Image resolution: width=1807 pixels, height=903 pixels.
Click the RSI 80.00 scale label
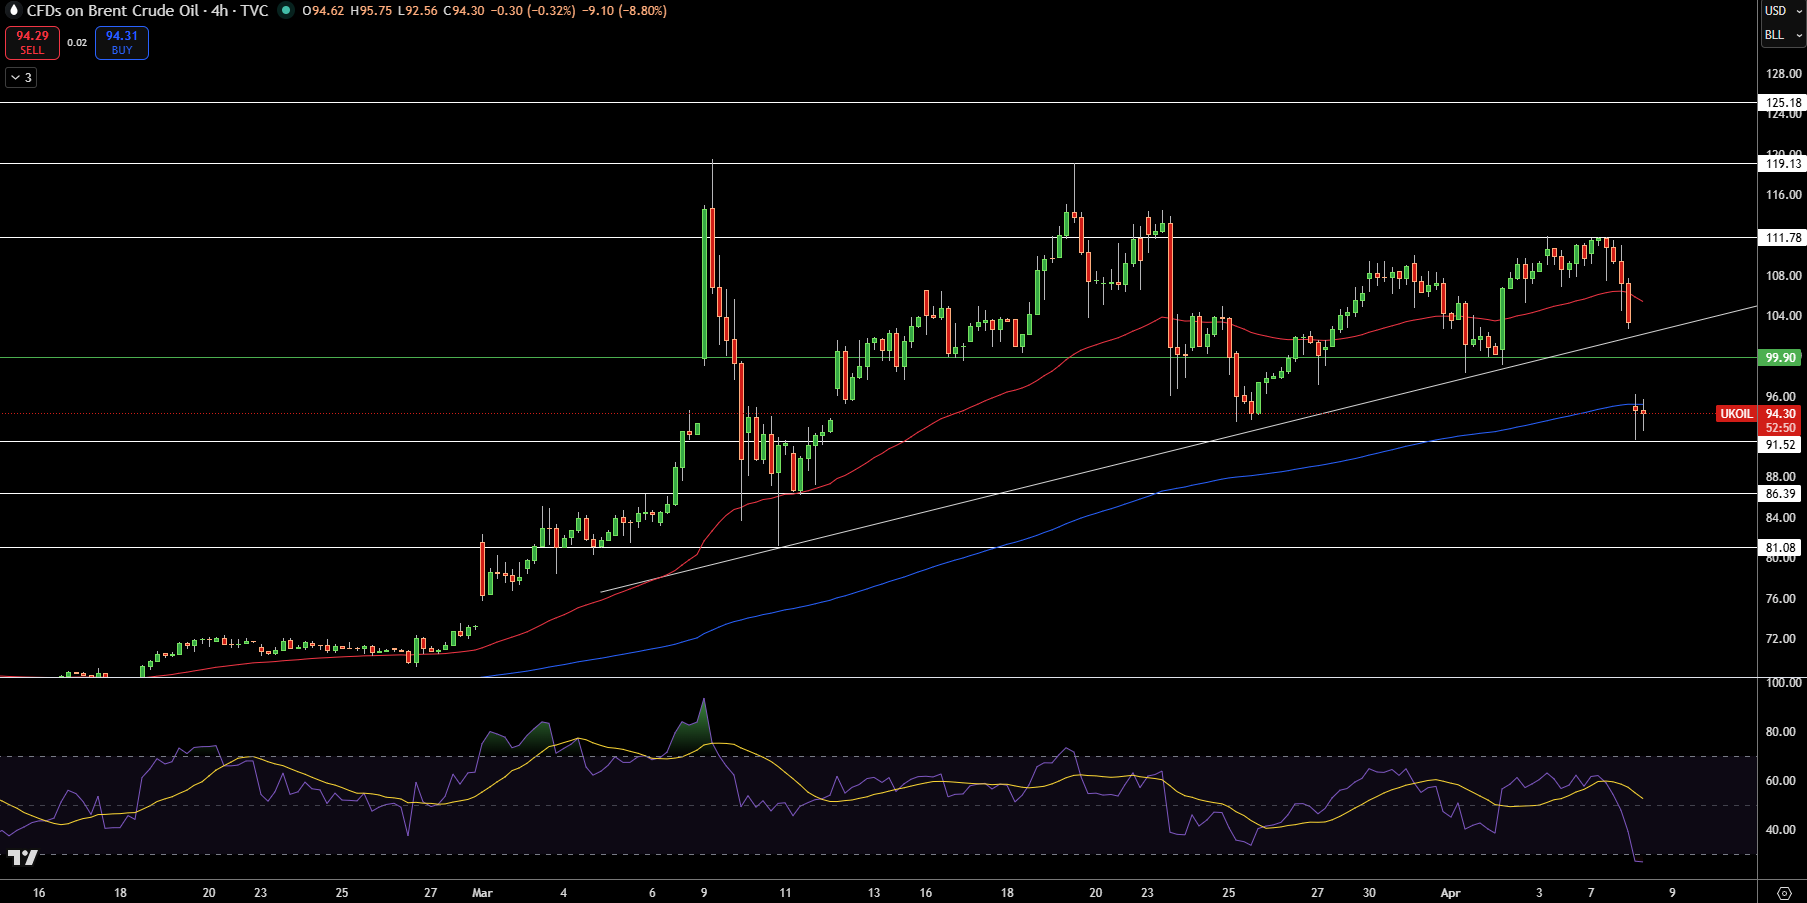tap(1780, 731)
